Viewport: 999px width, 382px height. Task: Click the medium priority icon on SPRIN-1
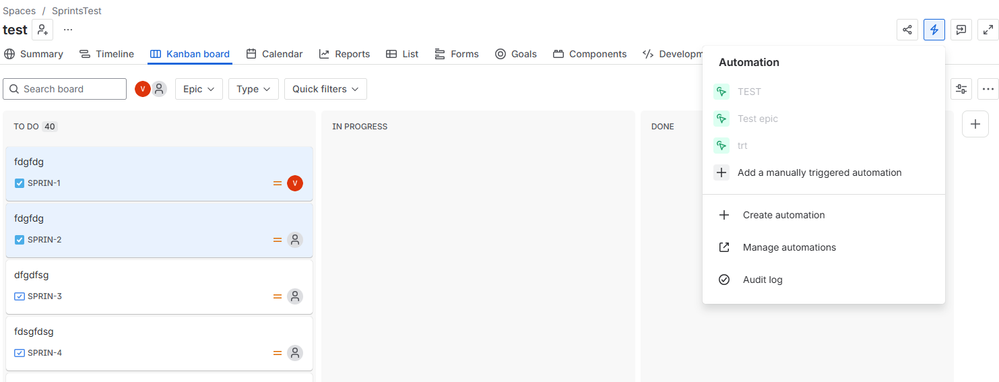click(x=277, y=183)
